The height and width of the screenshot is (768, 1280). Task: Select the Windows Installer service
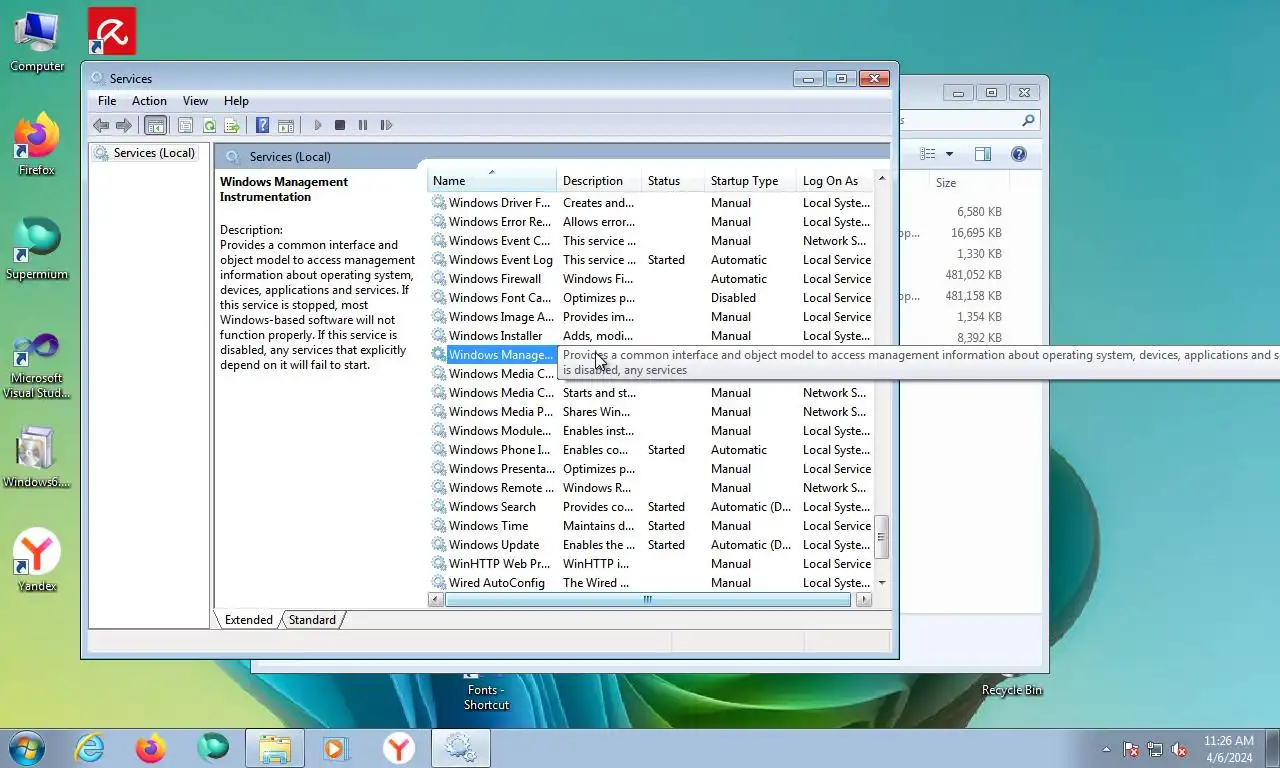pos(651,336)
